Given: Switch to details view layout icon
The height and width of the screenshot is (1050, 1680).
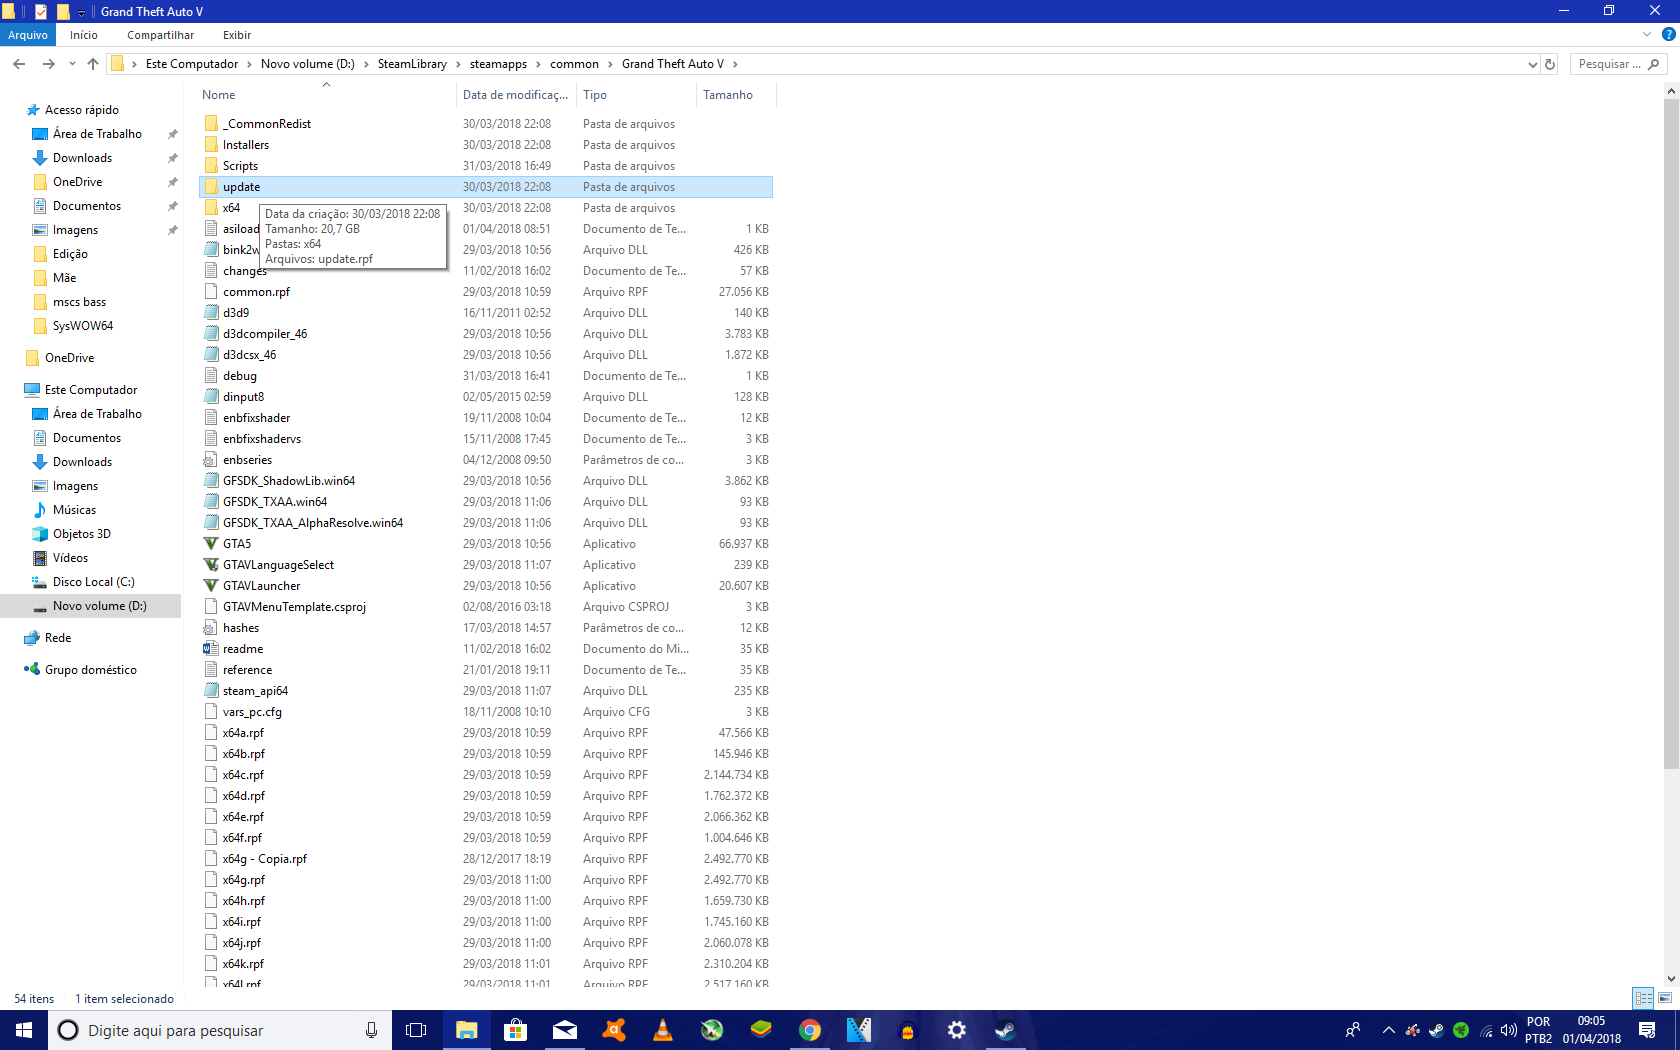Looking at the screenshot, I should 1643,998.
